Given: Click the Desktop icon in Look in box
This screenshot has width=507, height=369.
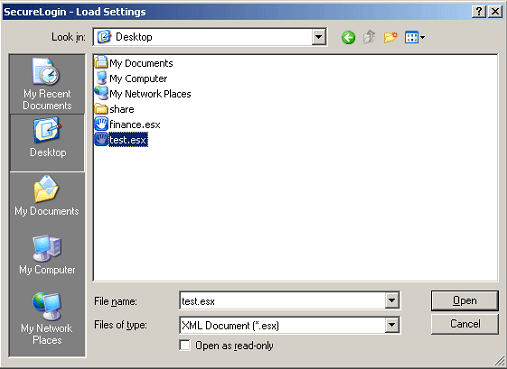Looking at the screenshot, I should click(104, 37).
